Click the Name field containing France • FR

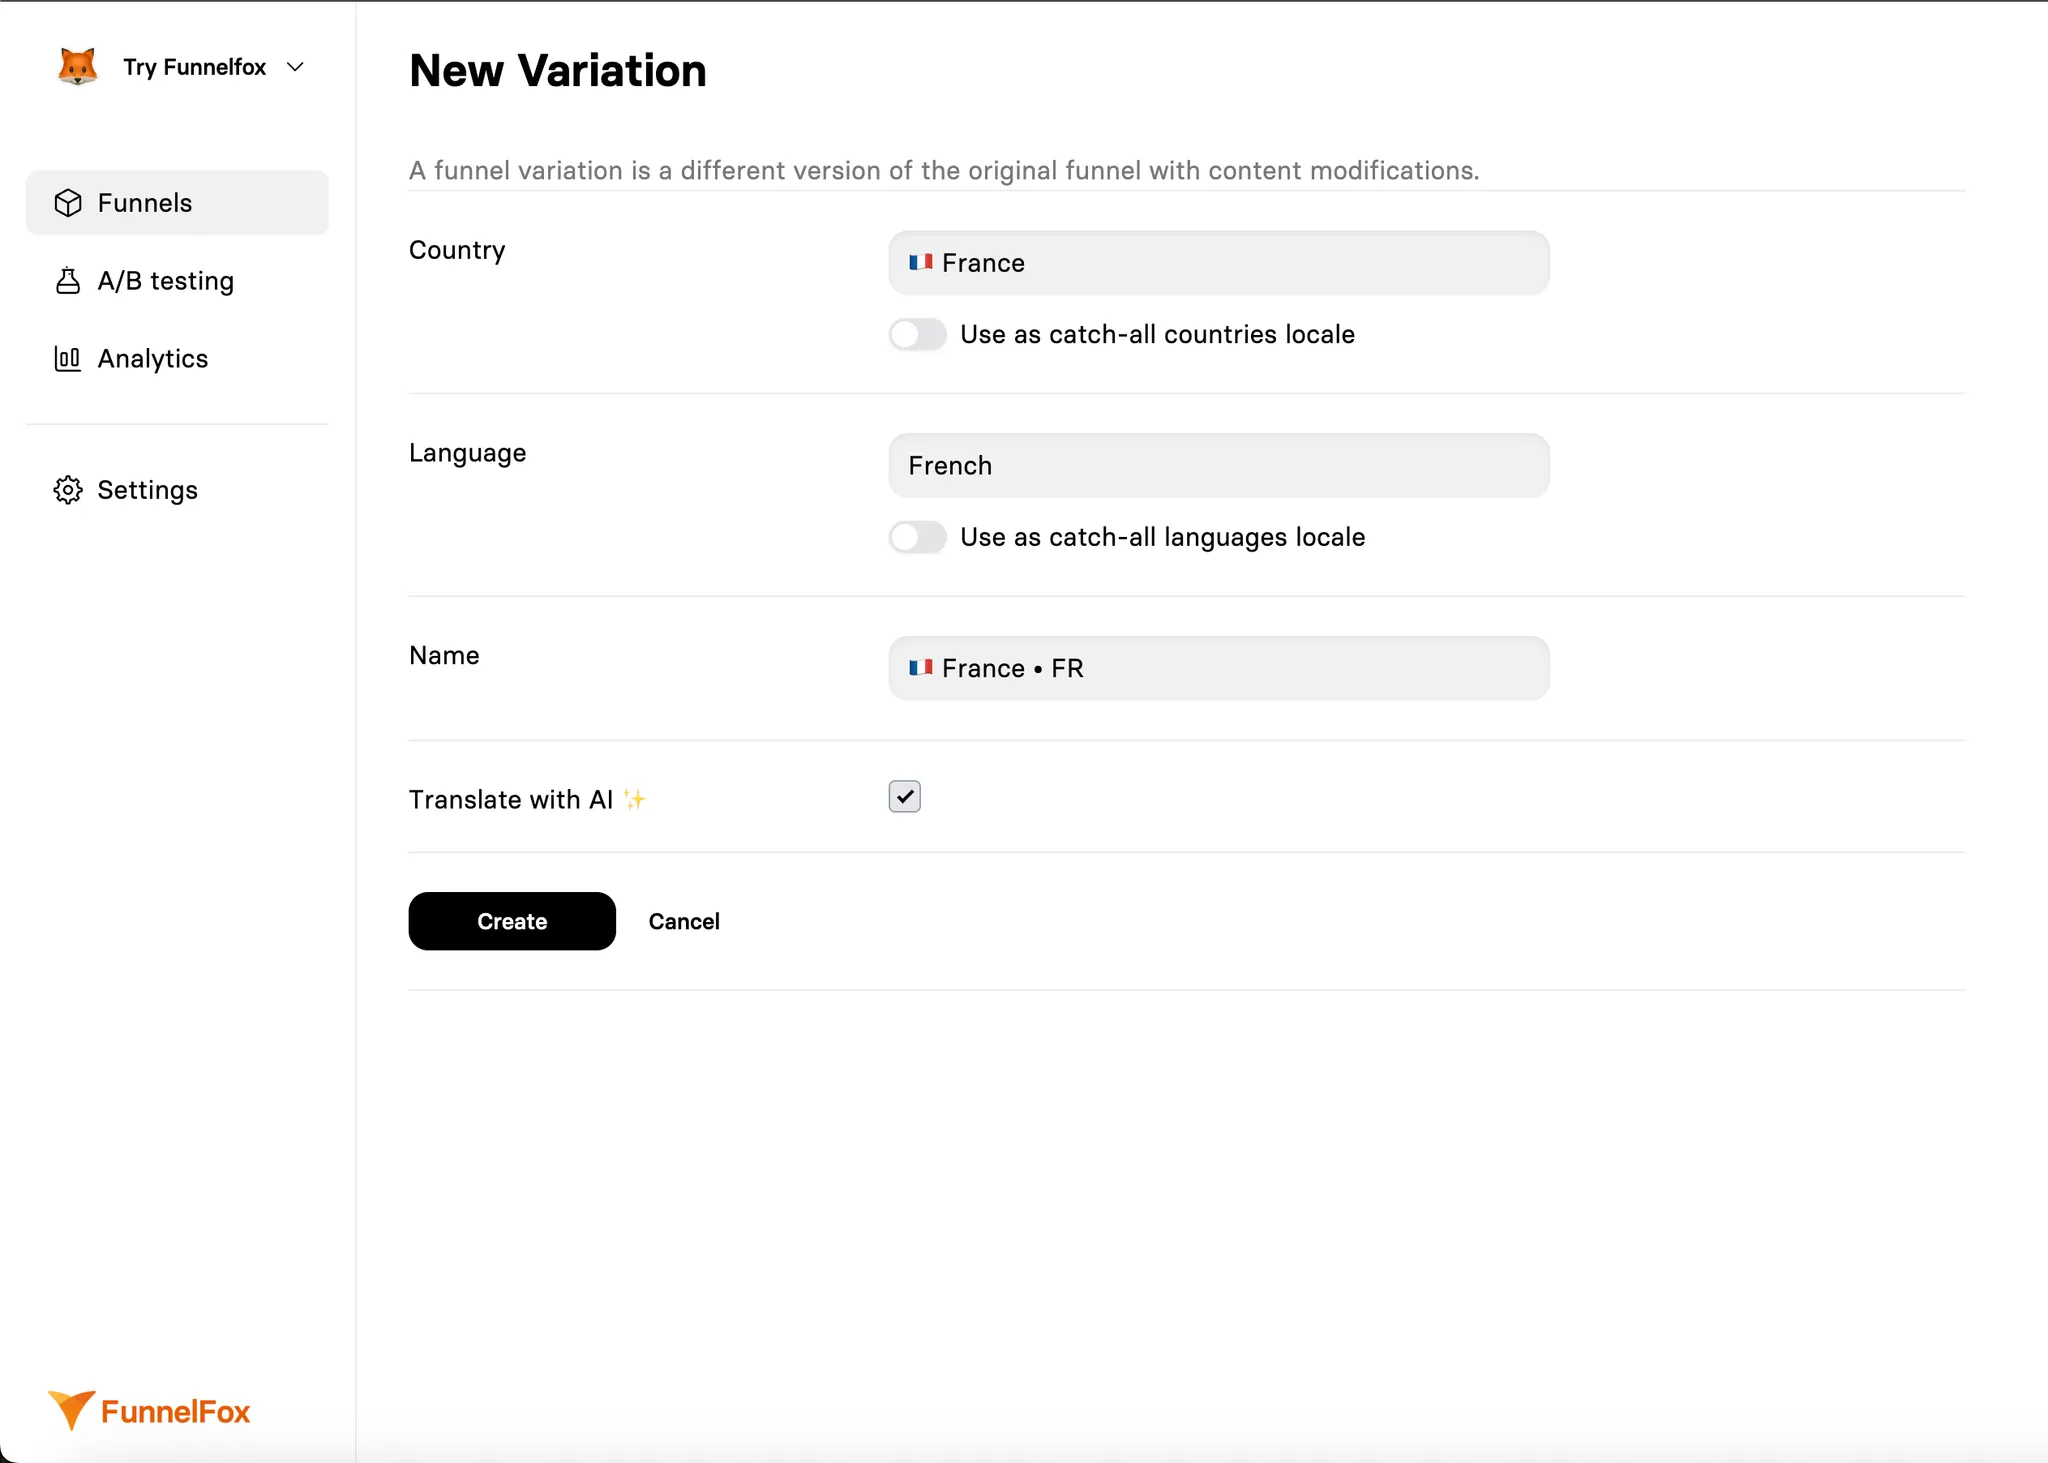point(1218,668)
